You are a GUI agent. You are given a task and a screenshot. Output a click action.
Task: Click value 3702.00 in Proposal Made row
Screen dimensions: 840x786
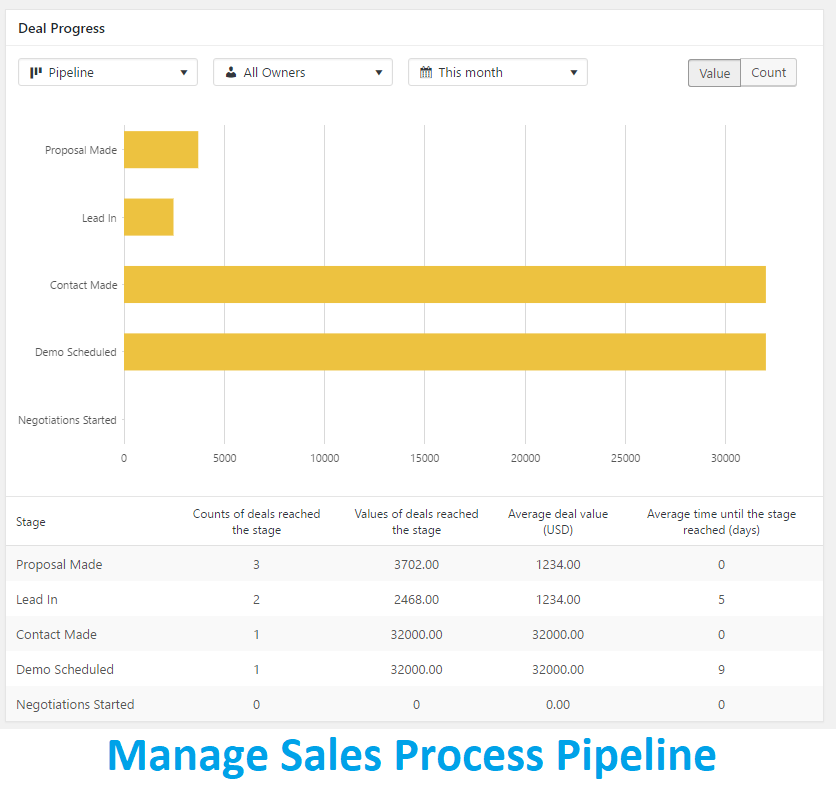pyautogui.click(x=416, y=565)
